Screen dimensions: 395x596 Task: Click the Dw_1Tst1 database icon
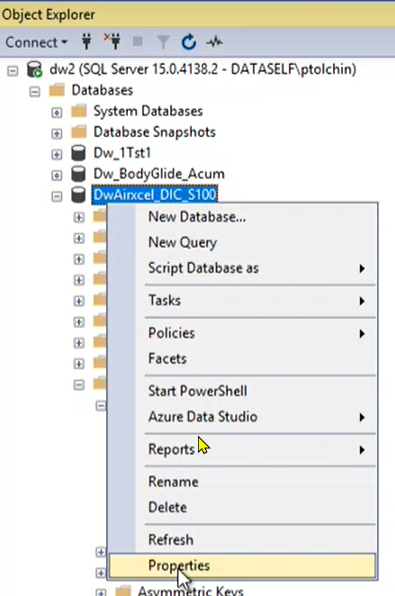point(78,153)
